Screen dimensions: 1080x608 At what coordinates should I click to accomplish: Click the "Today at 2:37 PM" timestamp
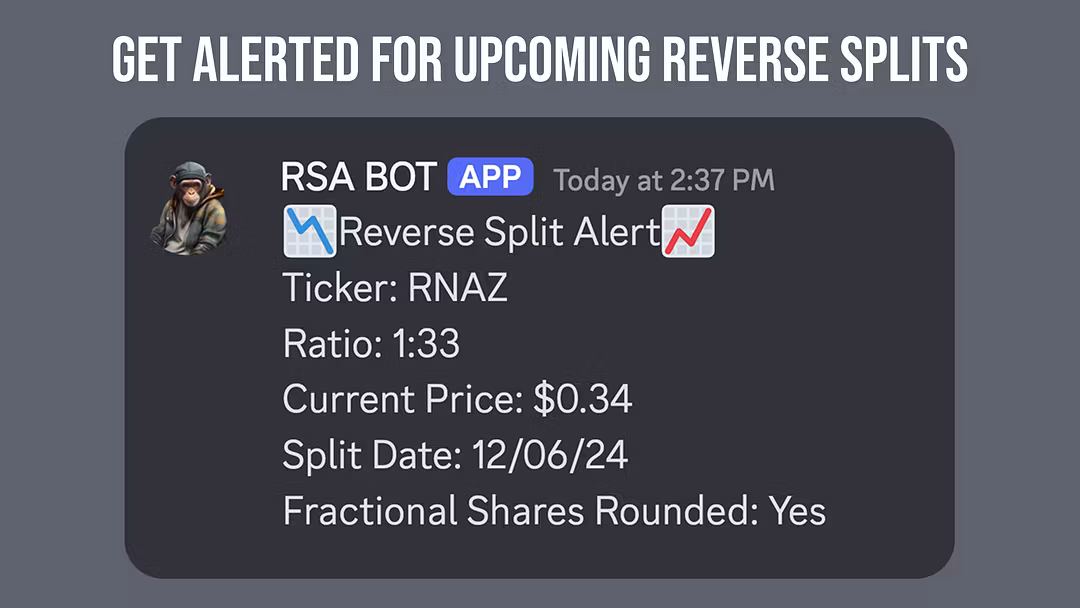pyautogui.click(x=664, y=180)
